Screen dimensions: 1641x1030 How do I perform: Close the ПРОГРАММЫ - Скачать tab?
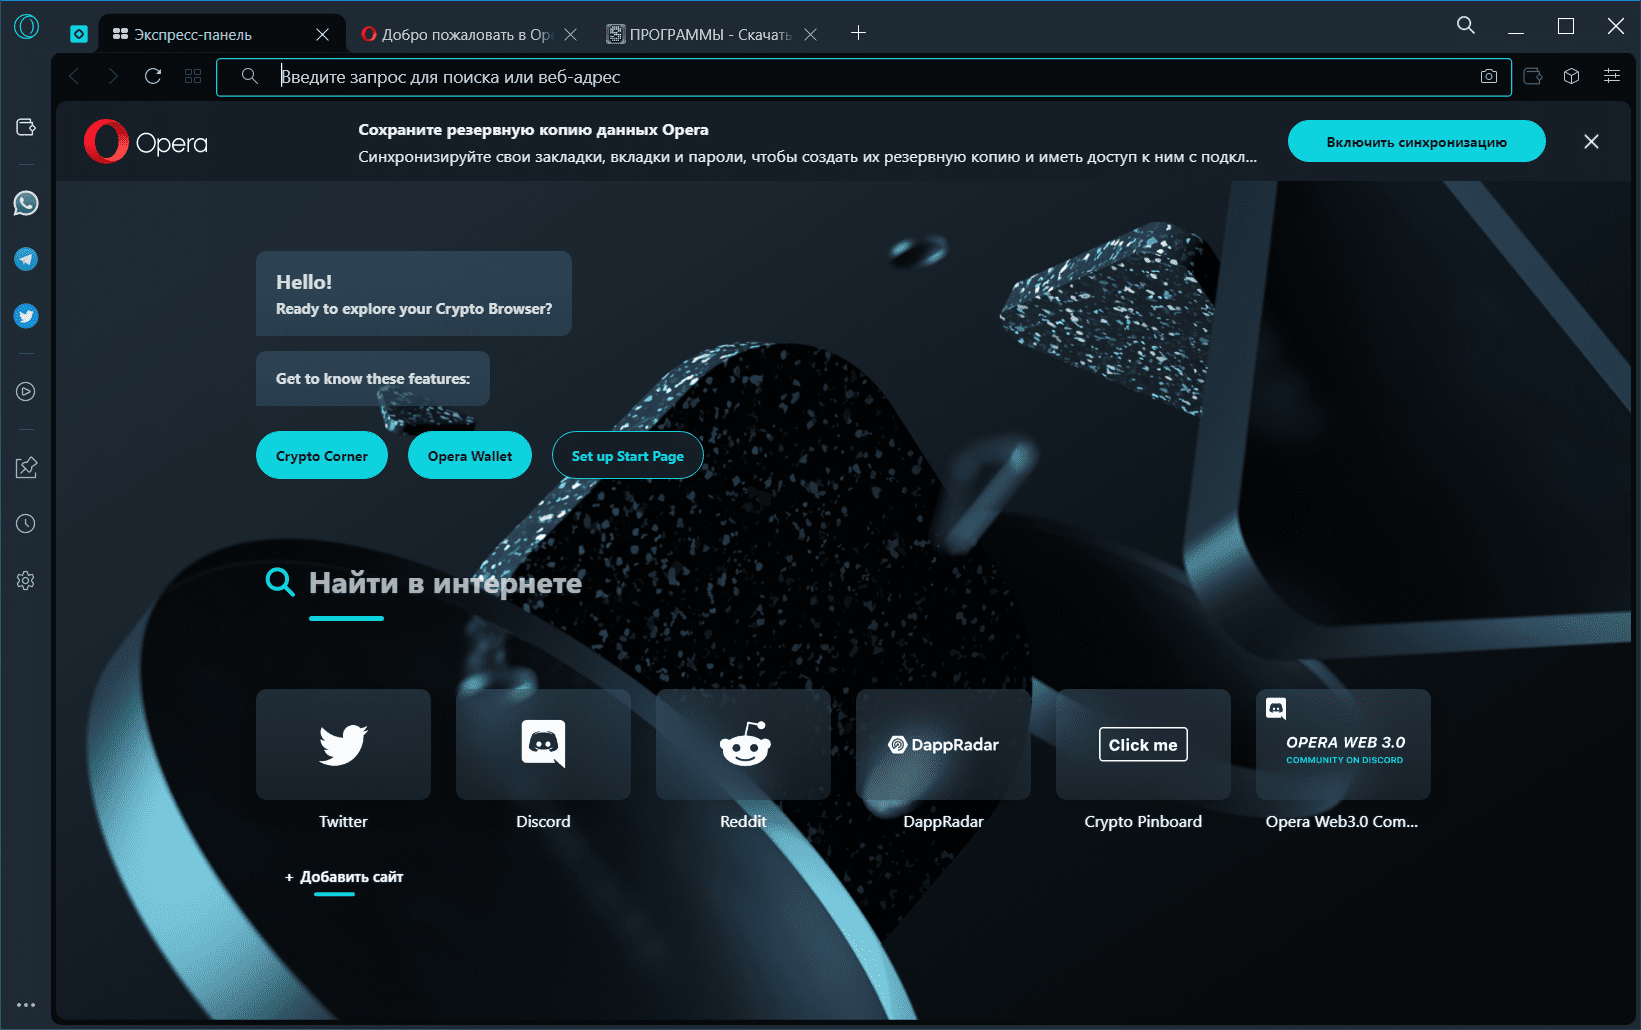click(811, 34)
